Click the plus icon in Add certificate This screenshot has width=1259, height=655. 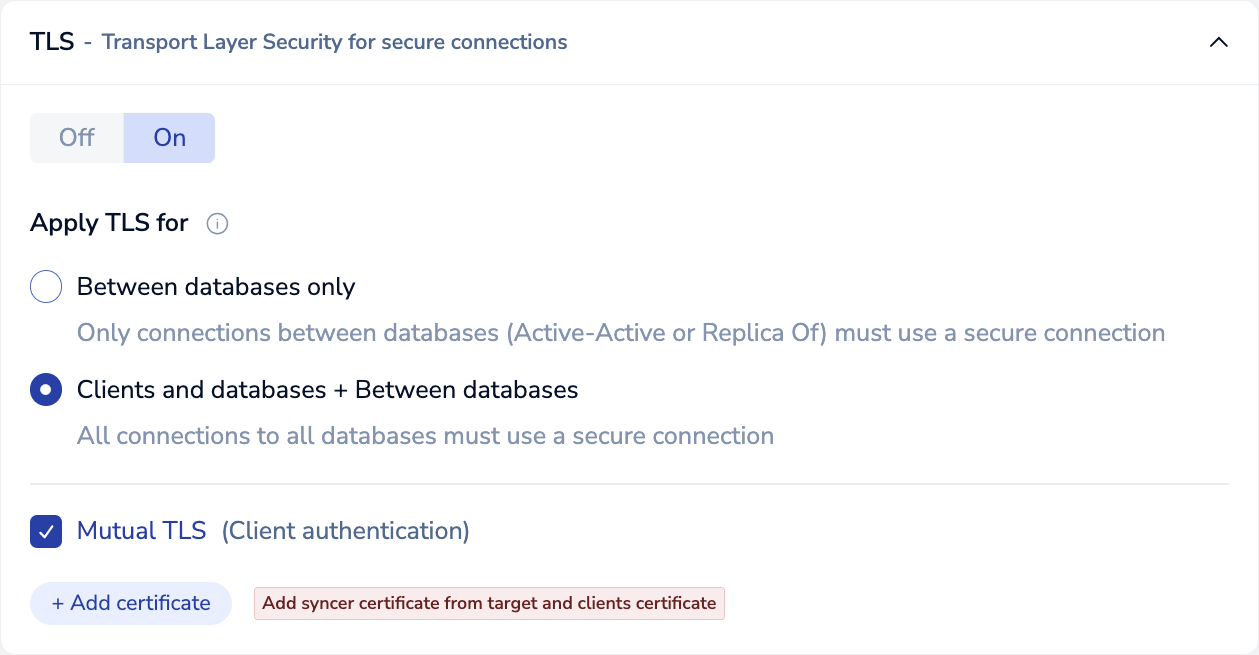[58, 604]
